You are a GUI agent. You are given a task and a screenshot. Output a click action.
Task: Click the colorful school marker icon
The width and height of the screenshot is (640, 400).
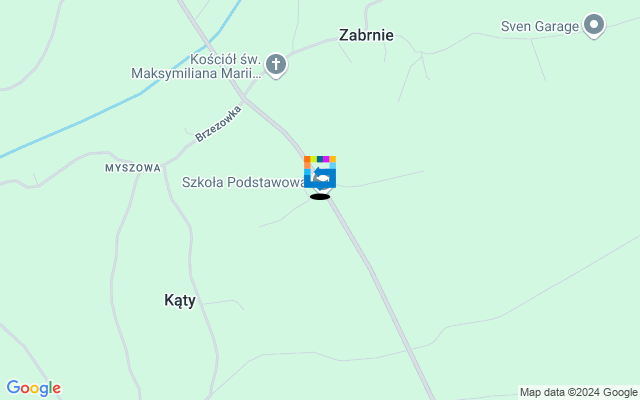tap(320, 172)
